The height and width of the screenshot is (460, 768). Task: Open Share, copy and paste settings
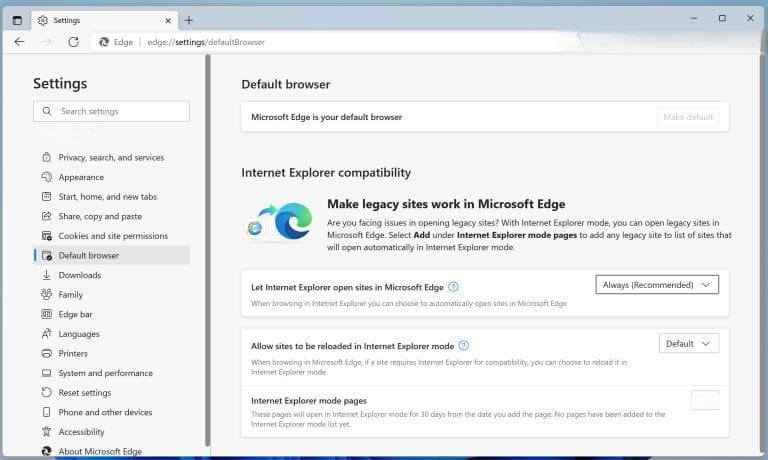100,216
